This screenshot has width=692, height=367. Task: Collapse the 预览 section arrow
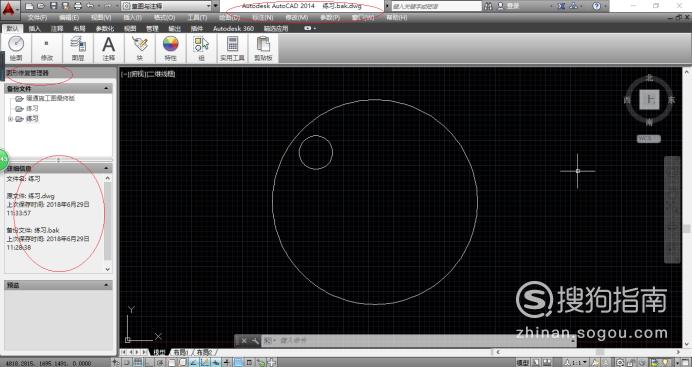coord(106,285)
